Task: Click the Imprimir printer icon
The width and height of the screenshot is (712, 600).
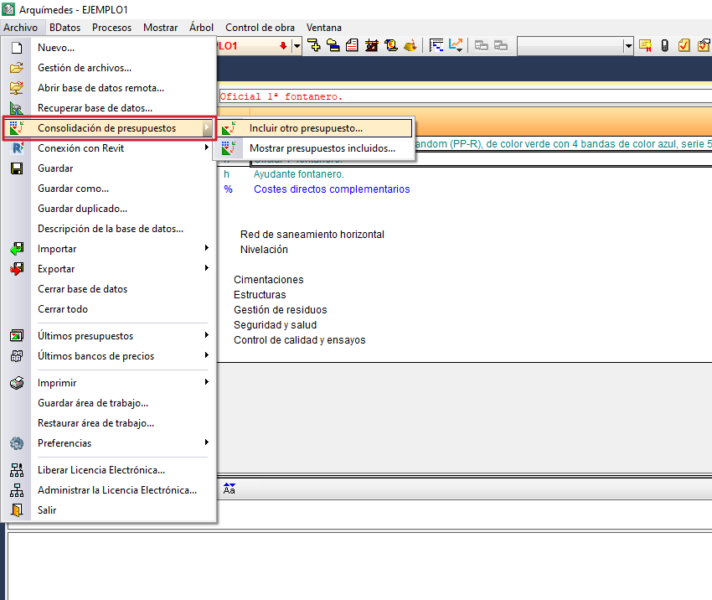Action: point(16,383)
